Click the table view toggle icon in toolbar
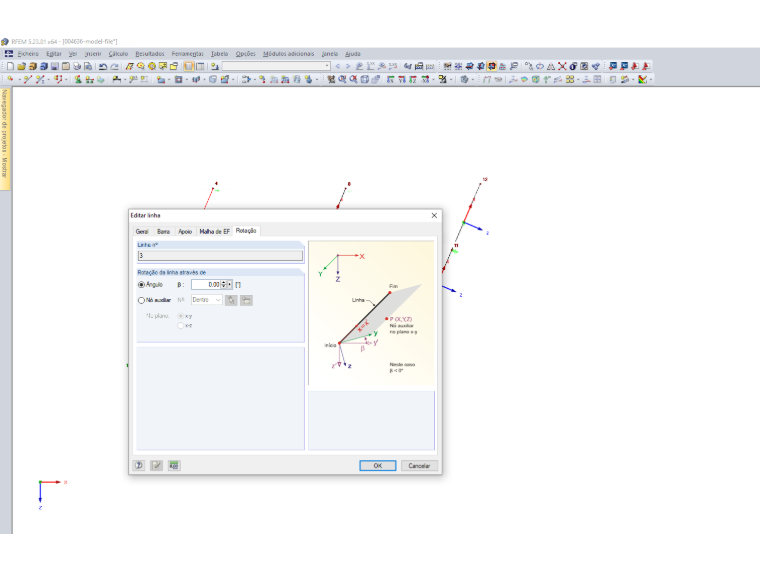The image size is (760, 570). [200, 66]
